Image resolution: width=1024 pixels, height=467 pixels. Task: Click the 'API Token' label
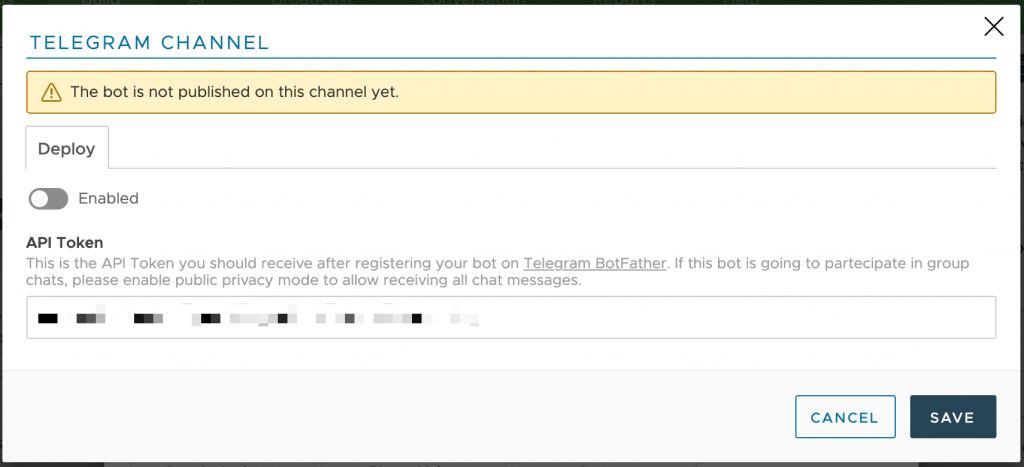tap(65, 242)
